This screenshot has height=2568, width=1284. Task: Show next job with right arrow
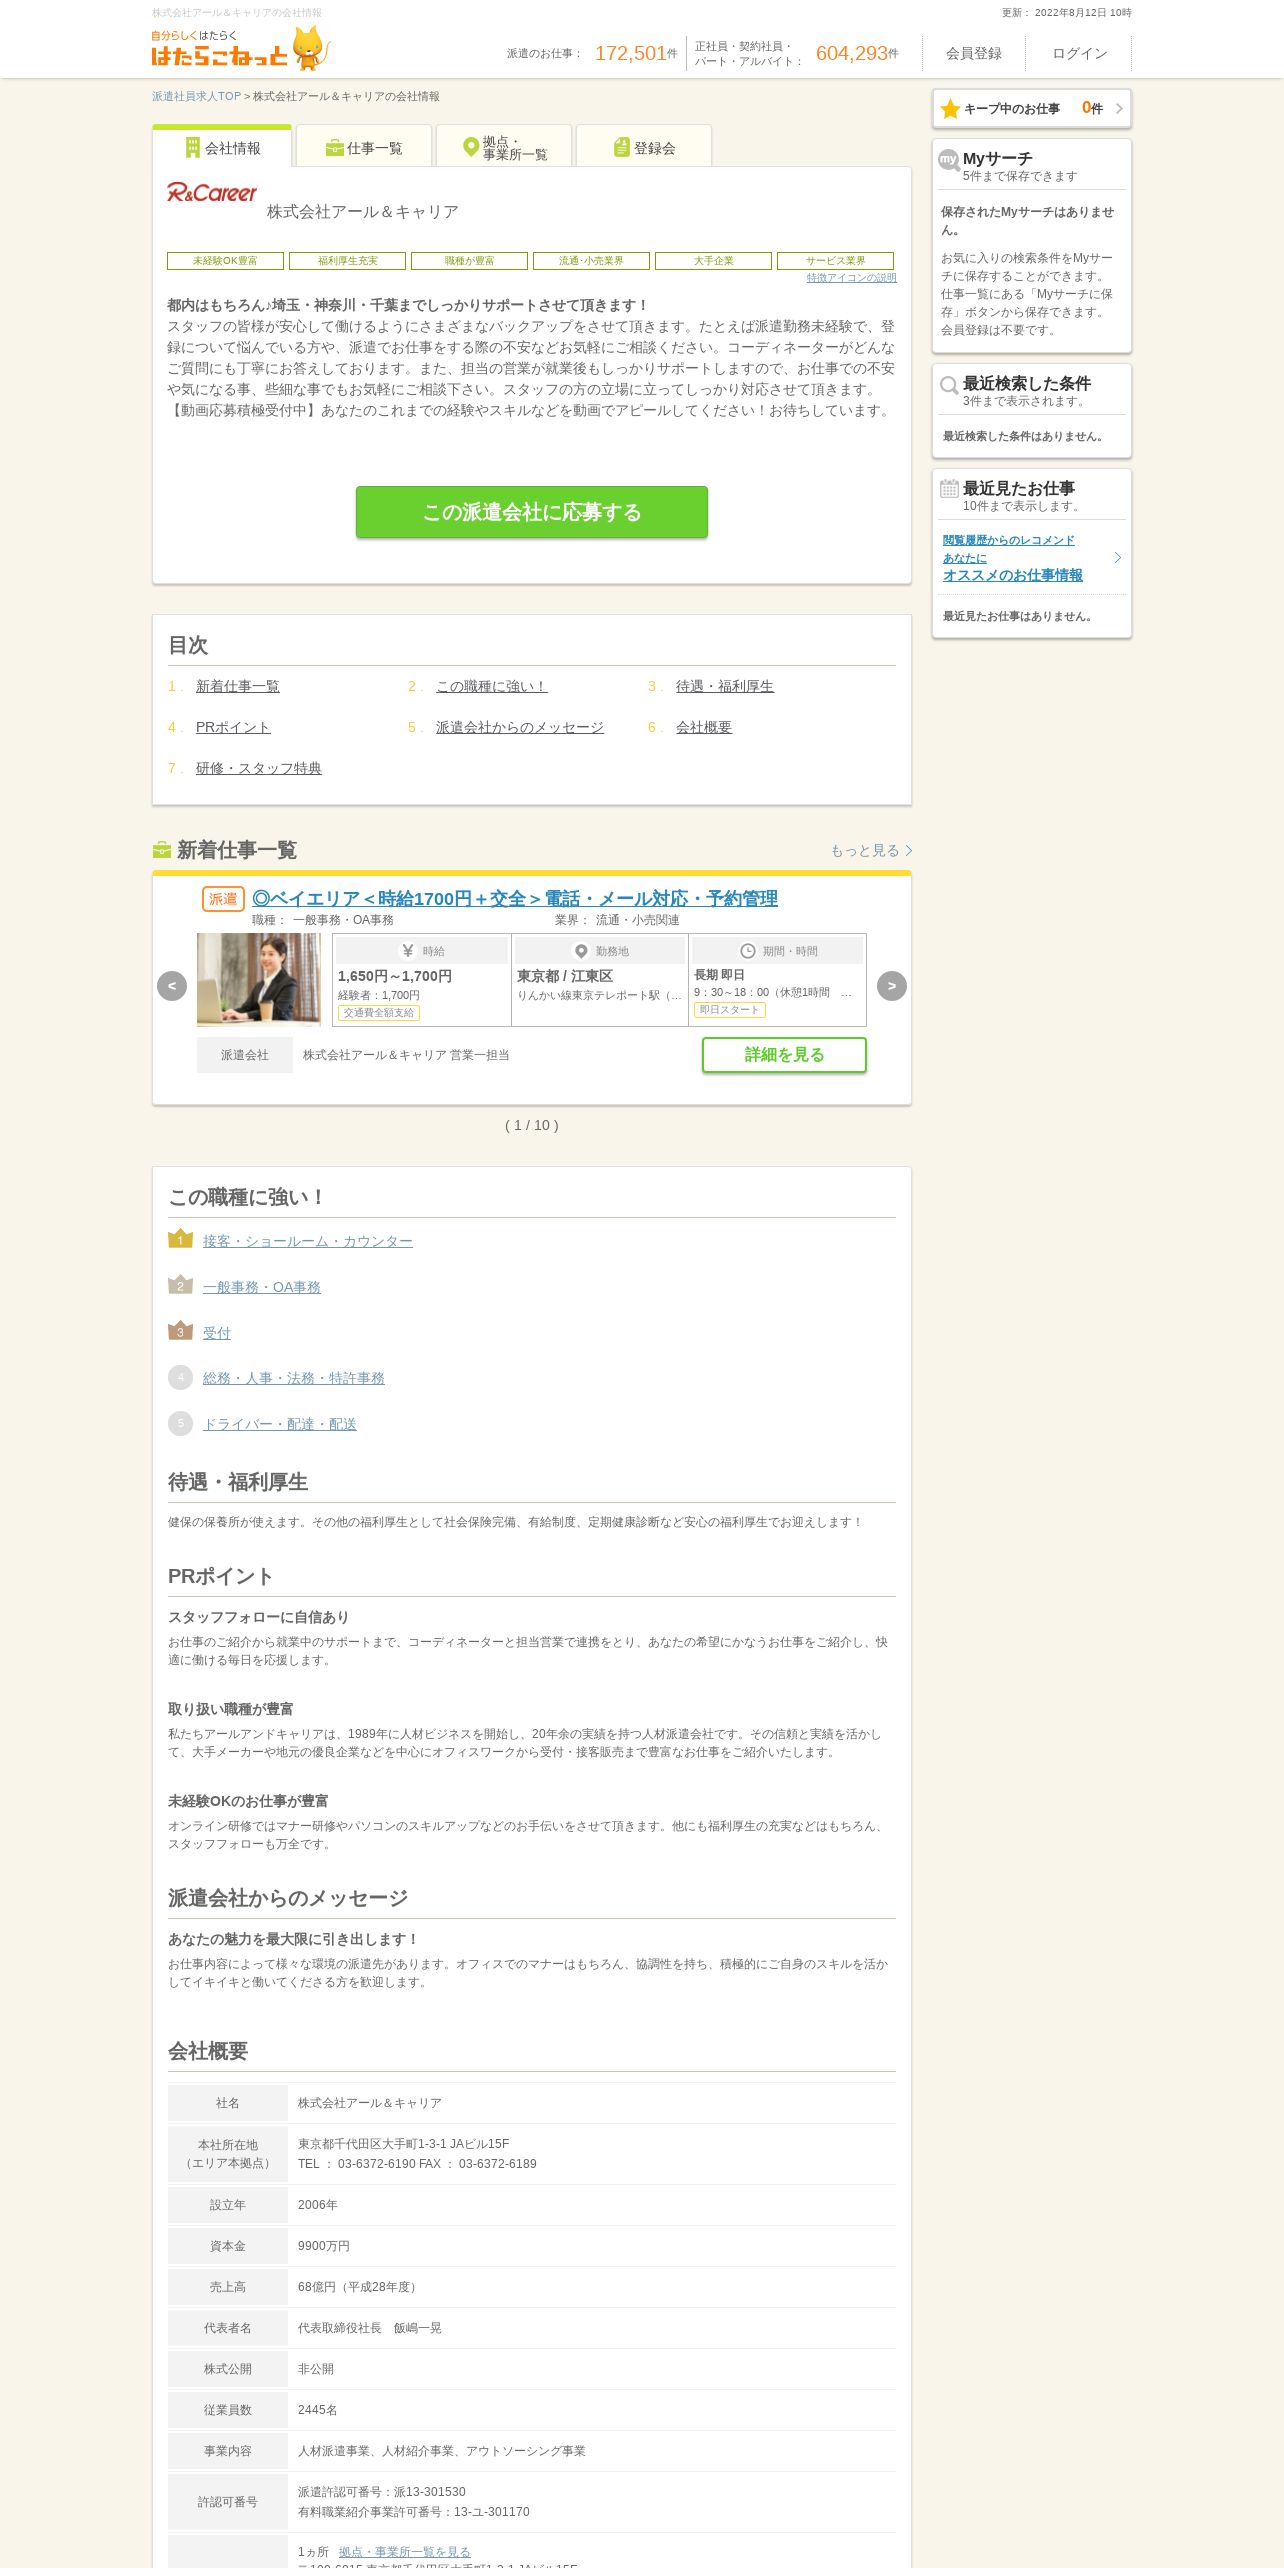pyautogui.click(x=892, y=986)
